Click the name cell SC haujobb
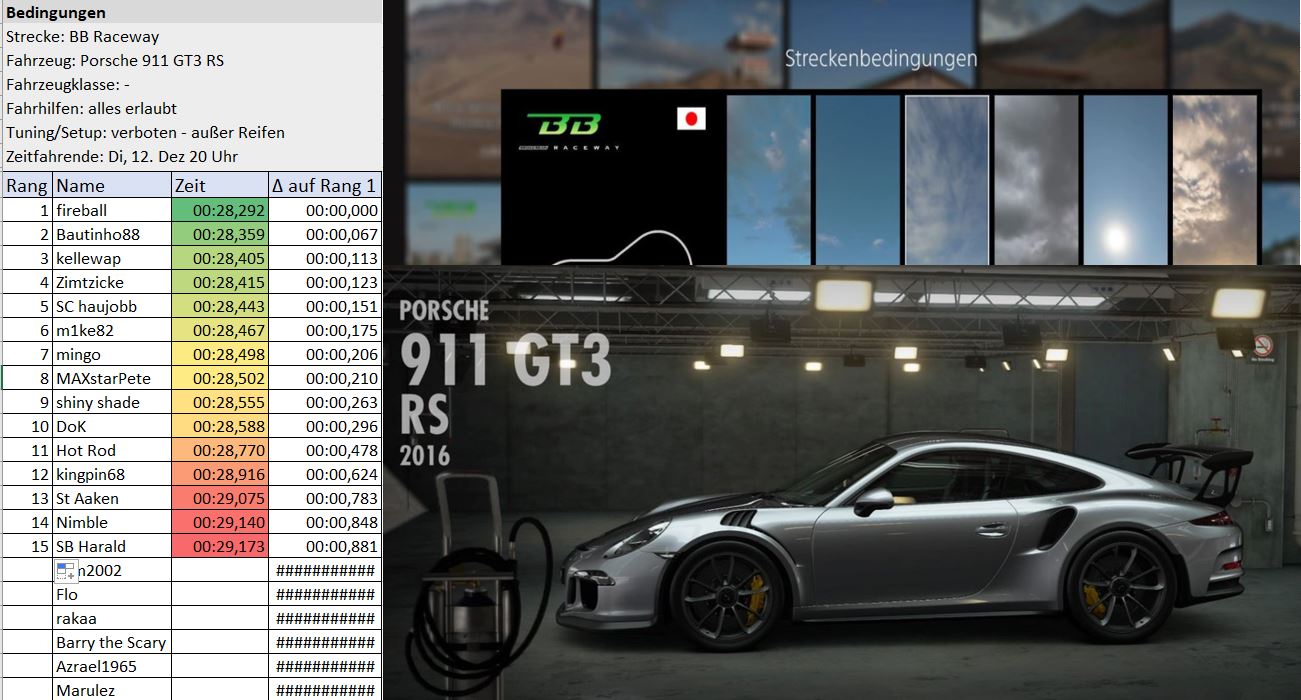Screen dimensions: 1301x700 (112, 306)
